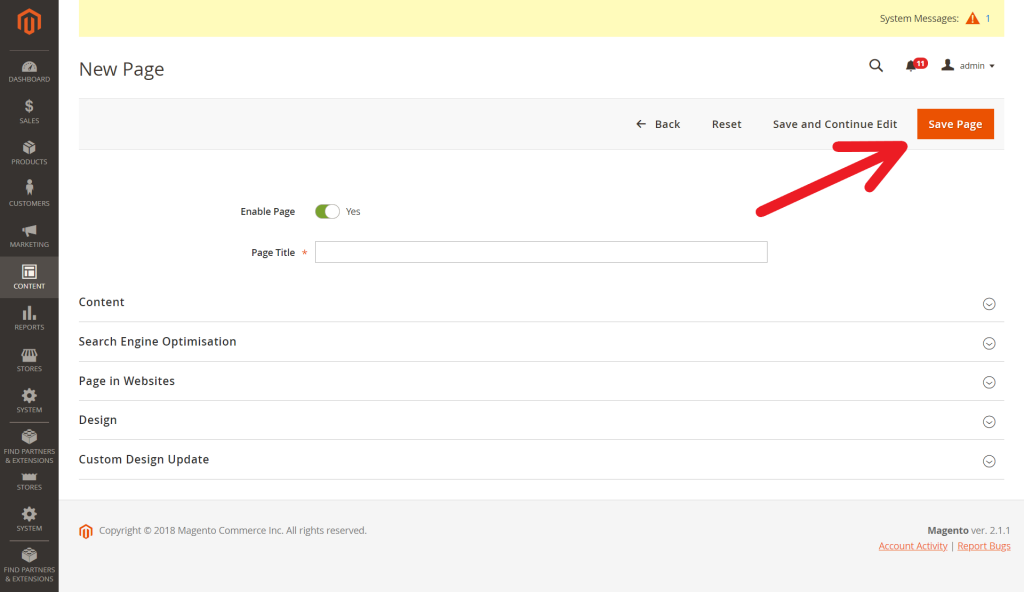Click the copyright 2018 Magento Commerce text
Viewport: 1024px width, 592px height.
232,531
